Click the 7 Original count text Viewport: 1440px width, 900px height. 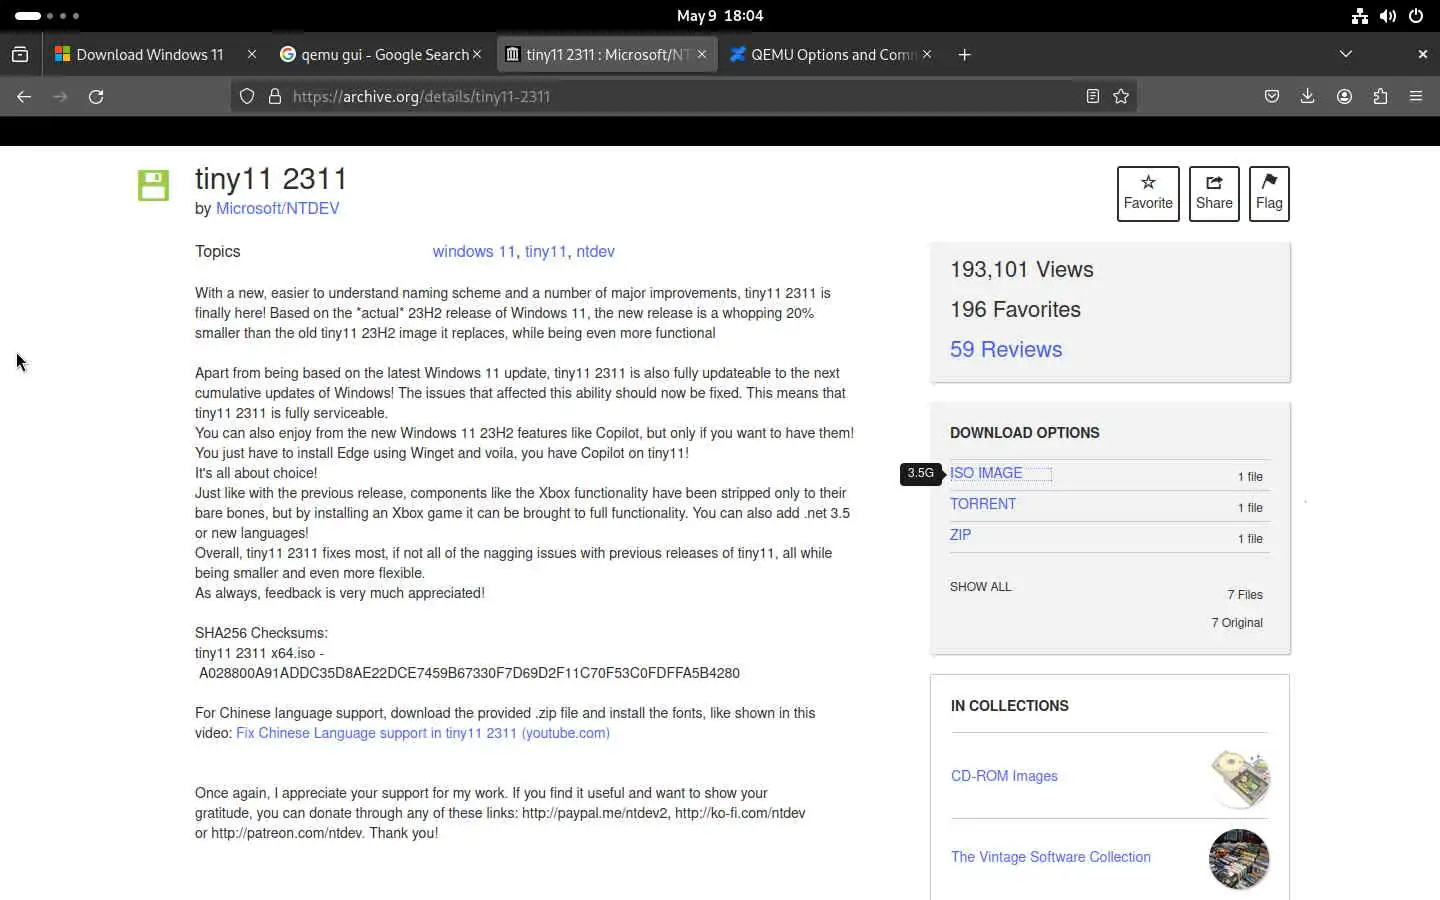(x=1237, y=622)
